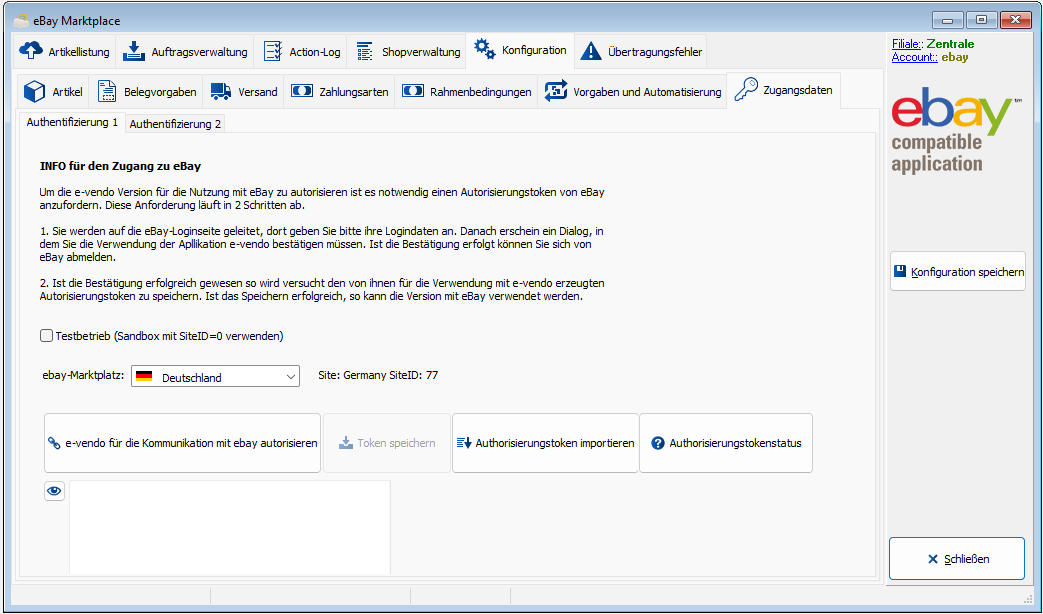This screenshot has width=1043, height=614.
Task: Click the Artikel cube icon
Action: [35, 91]
